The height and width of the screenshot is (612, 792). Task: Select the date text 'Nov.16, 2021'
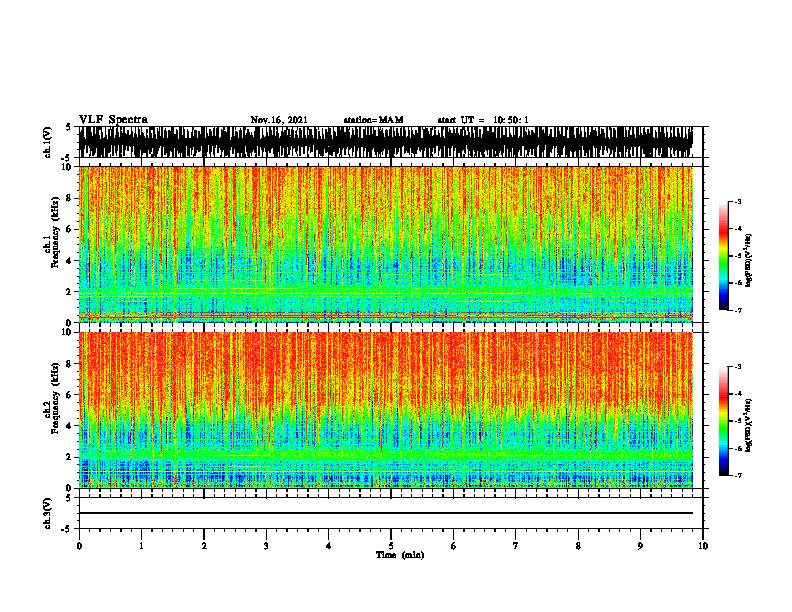(x=279, y=120)
